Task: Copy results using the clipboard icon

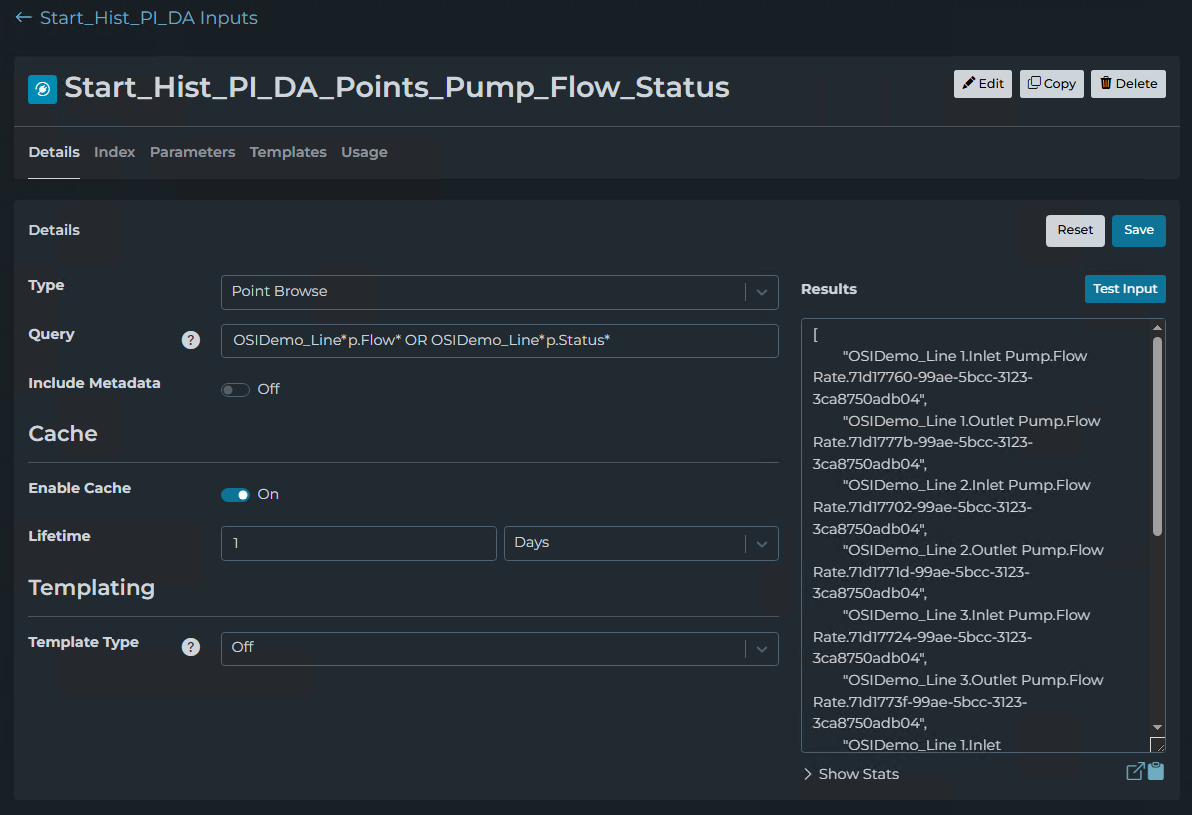Action: tap(1156, 771)
